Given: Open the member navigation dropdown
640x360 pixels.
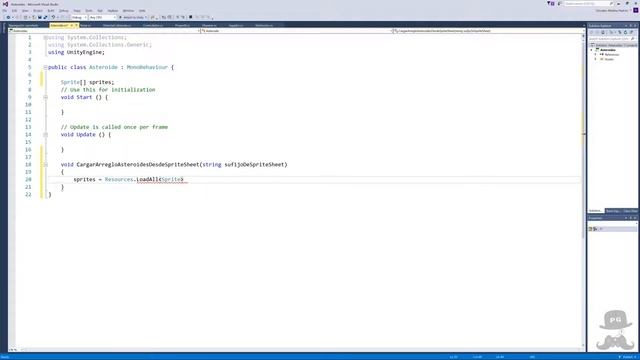Looking at the screenshot, I should (x=488, y=31).
